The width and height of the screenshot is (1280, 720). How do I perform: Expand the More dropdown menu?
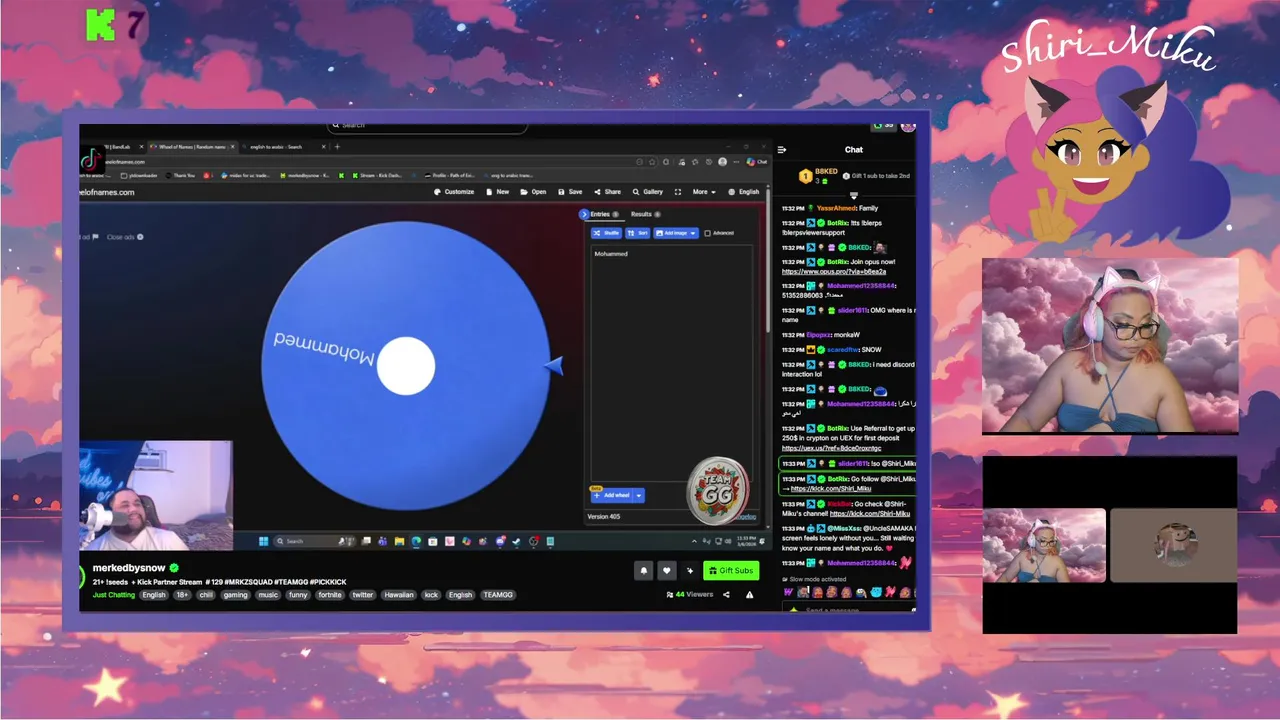tap(704, 192)
